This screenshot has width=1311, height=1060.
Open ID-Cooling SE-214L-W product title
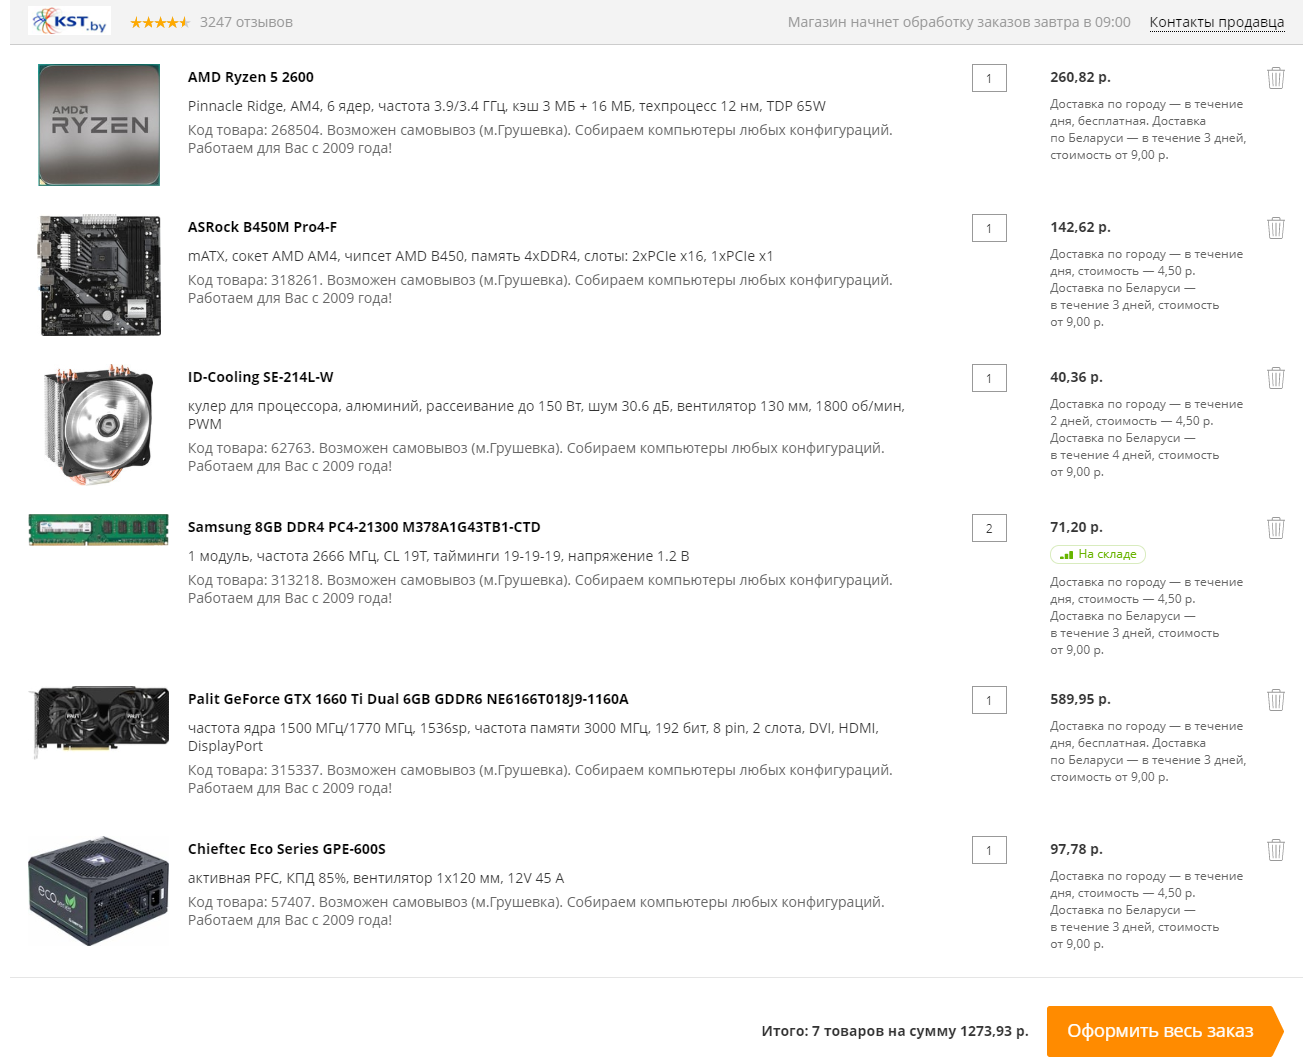click(x=260, y=377)
